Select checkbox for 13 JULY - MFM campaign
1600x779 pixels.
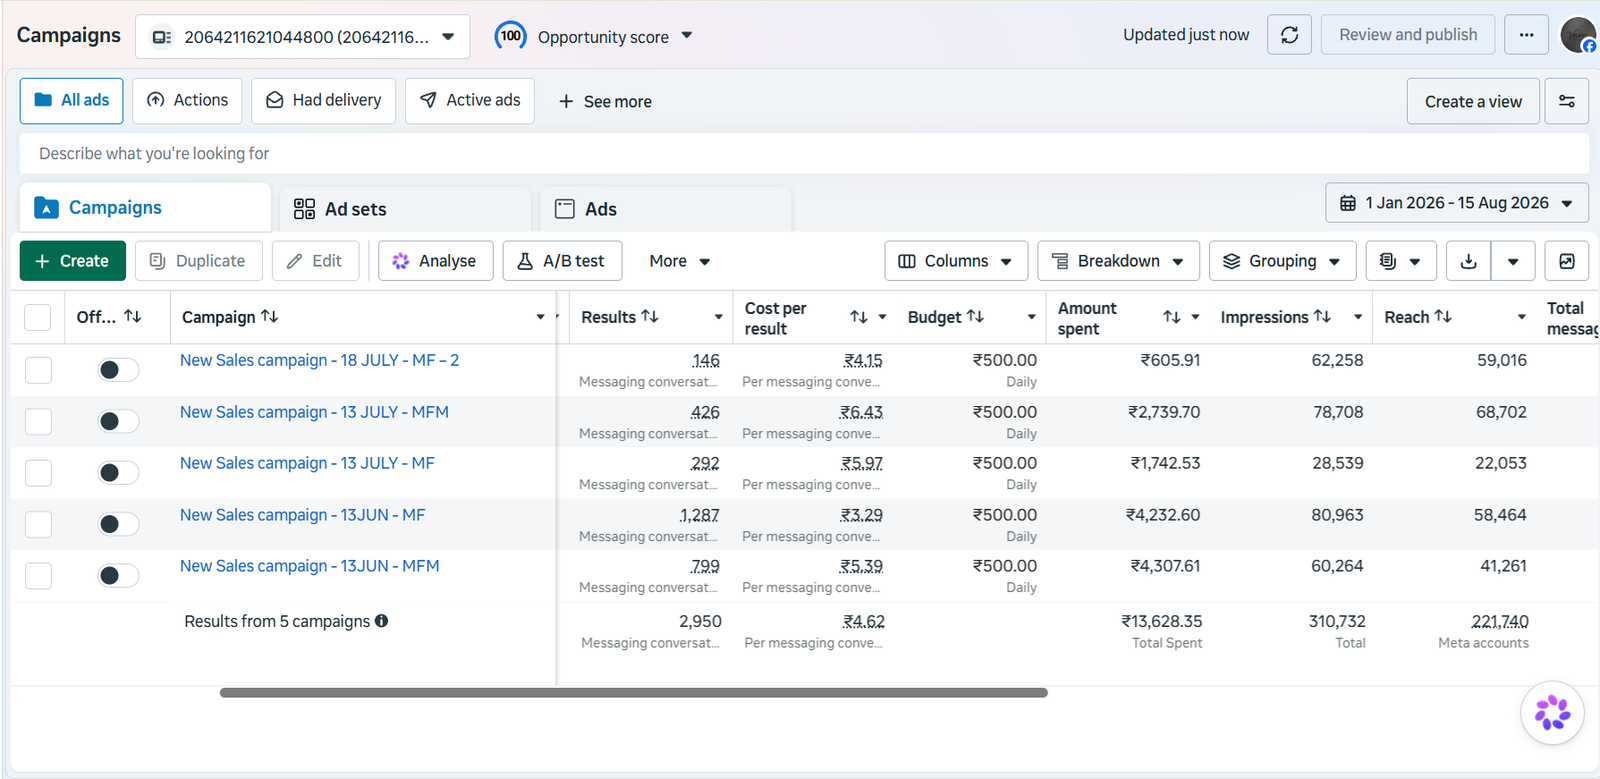point(38,422)
